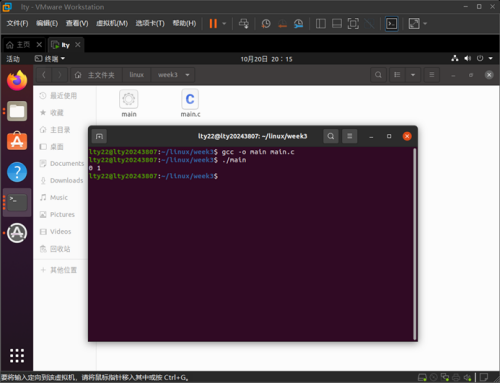Viewport: 500px width, 383px height.
Task: Open the 查看(V) menu
Action: tap(77, 23)
